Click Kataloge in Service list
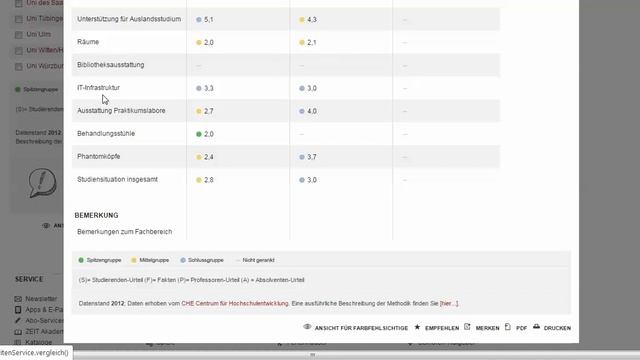Image resolution: width=640 pixels, height=360 pixels. pos(39,342)
